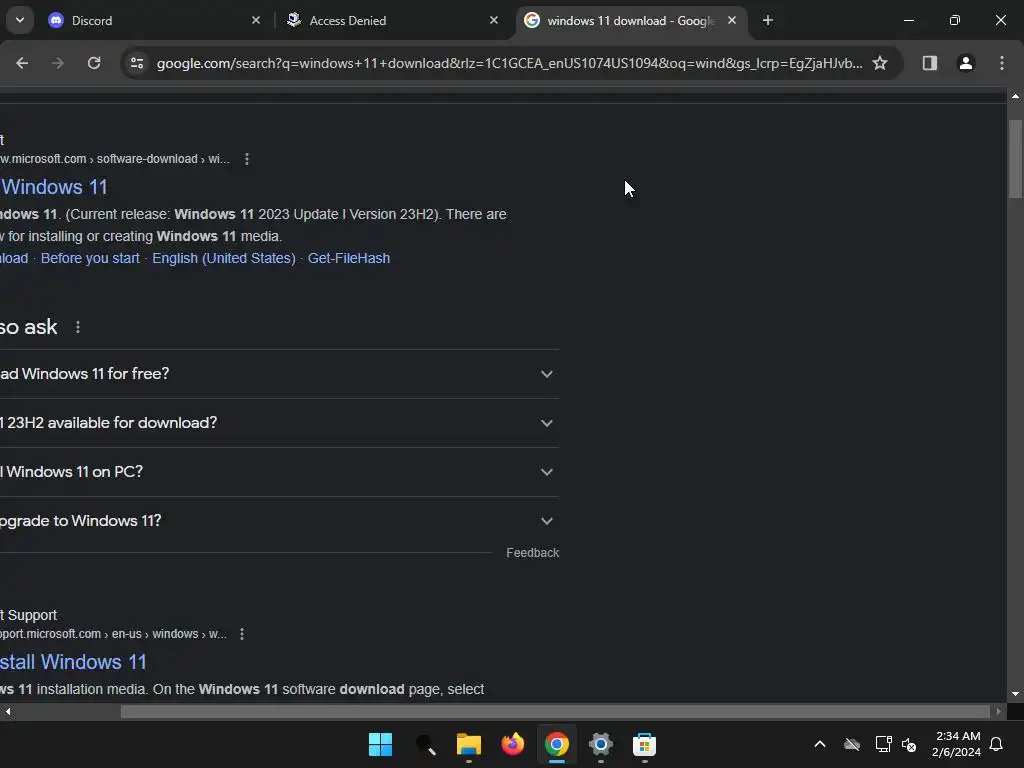Open the network status tray icon
The height and width of the screenshot is (768, 1024).
[883, 744]
